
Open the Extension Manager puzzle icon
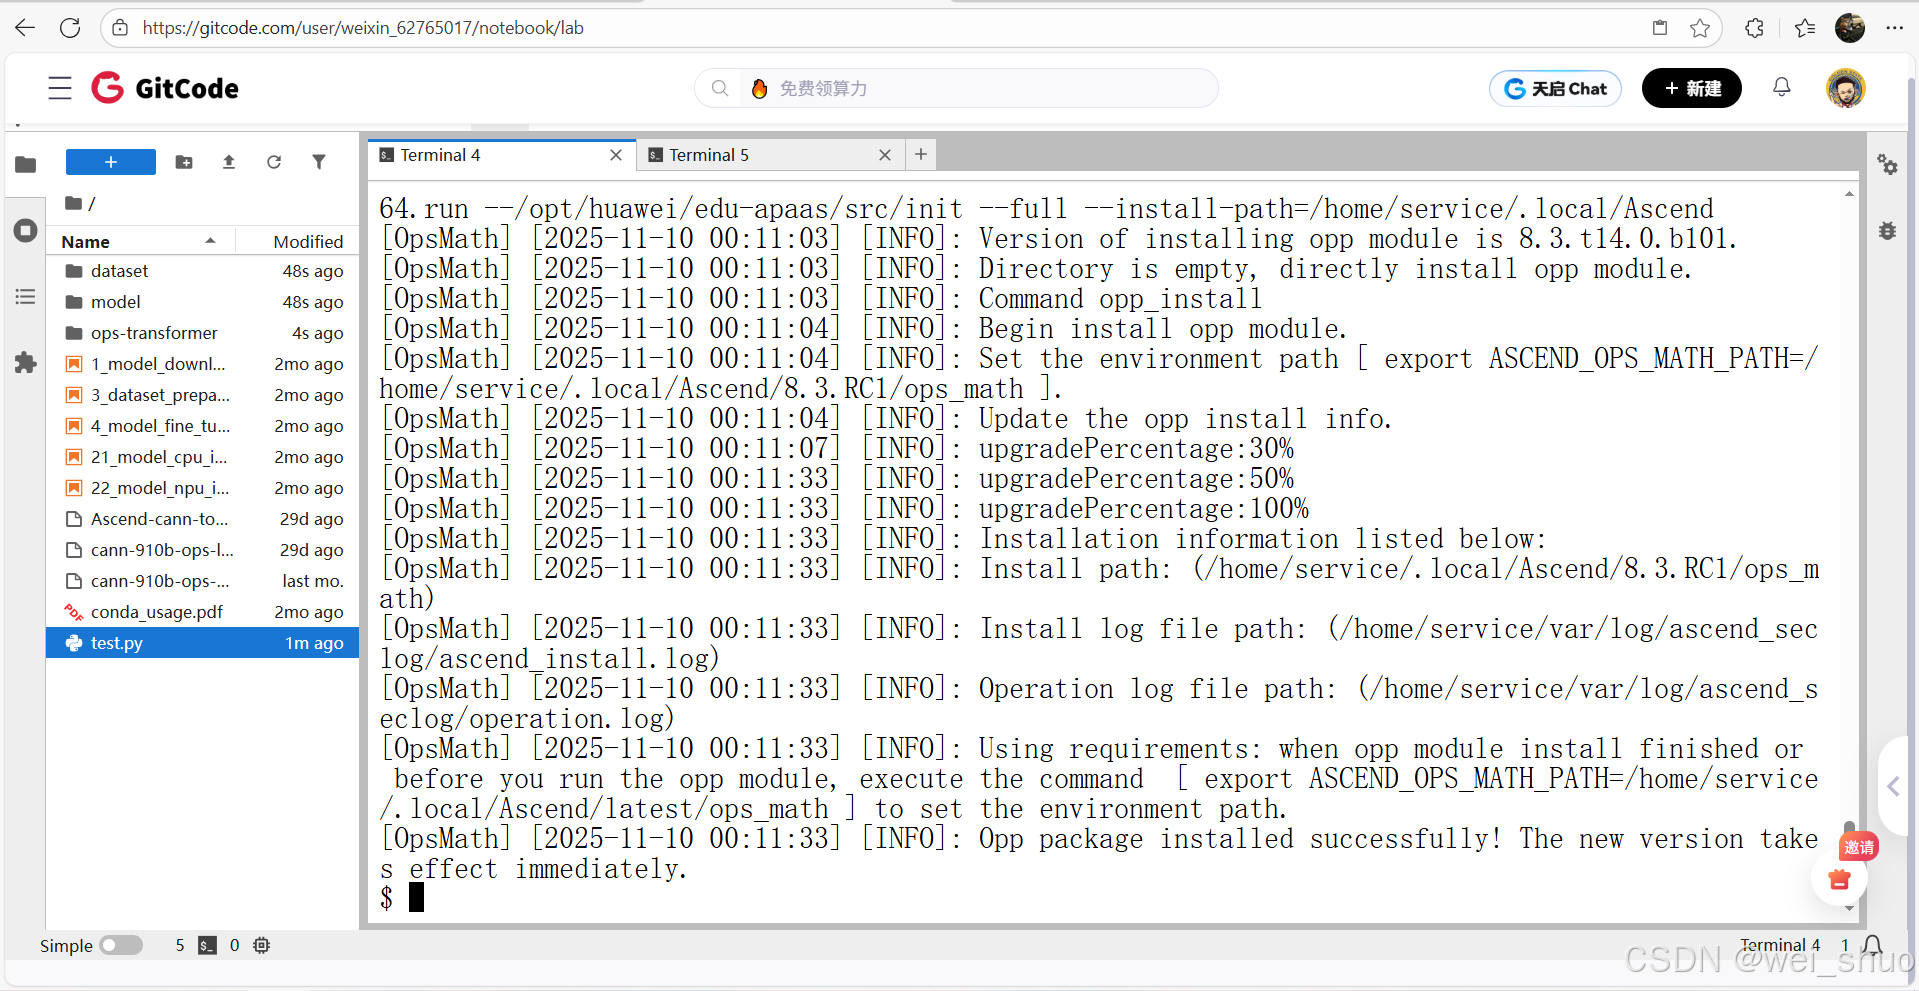26,363
